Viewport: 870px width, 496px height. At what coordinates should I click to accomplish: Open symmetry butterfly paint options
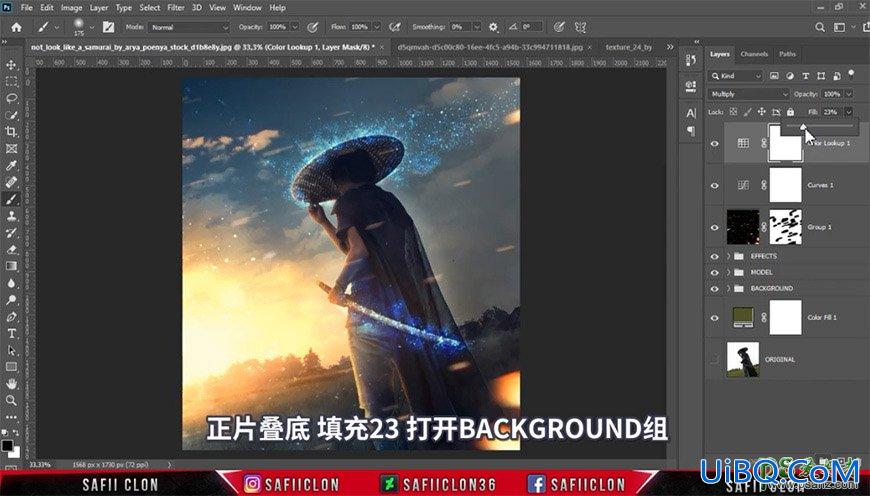pyautogui.click(x=580, y=27)
